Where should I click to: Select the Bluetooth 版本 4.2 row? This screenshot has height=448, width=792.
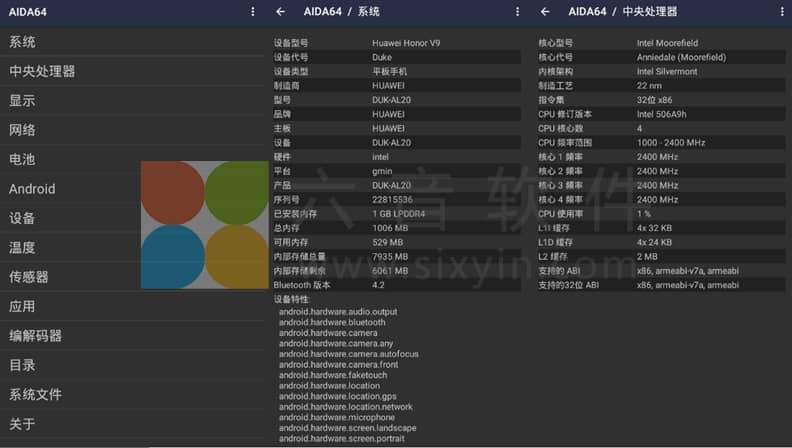tap(397, 285)
